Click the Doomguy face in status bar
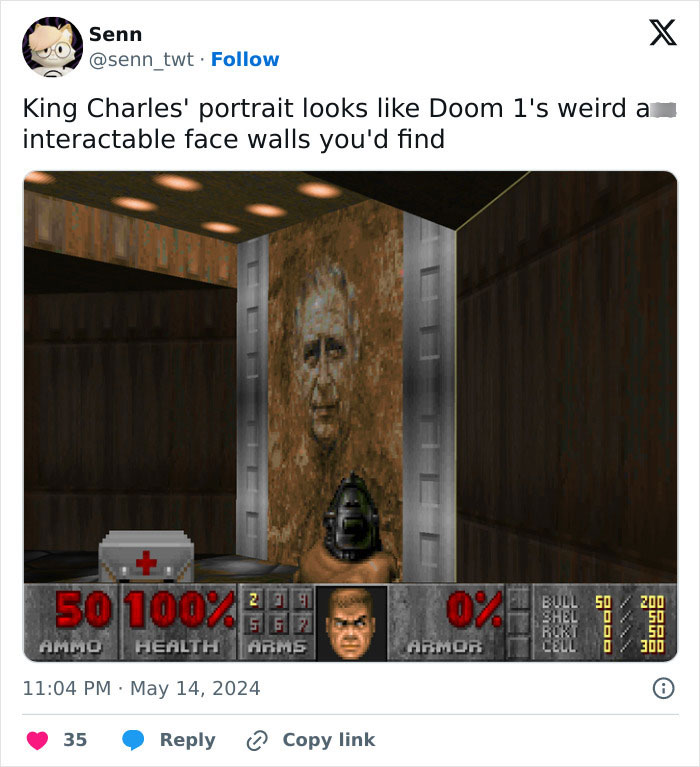700x767 pixels. 351,623
